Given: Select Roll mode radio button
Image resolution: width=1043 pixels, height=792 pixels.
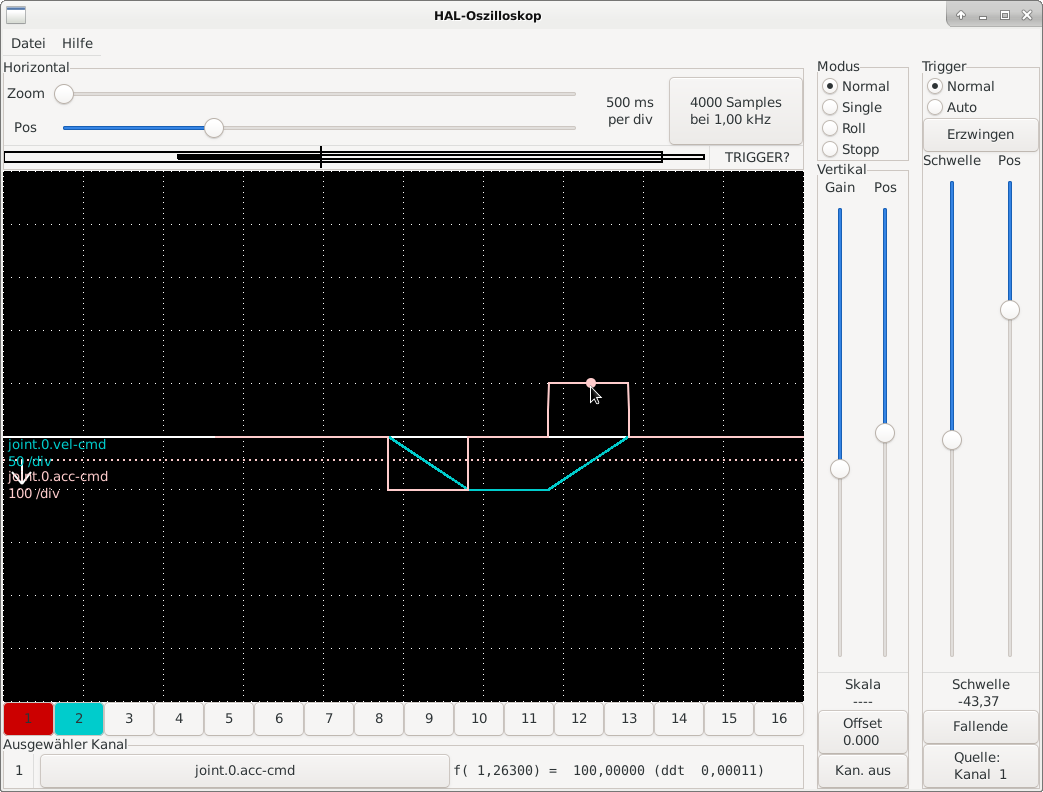Looking at the screenshot, I should coord(830,128).
